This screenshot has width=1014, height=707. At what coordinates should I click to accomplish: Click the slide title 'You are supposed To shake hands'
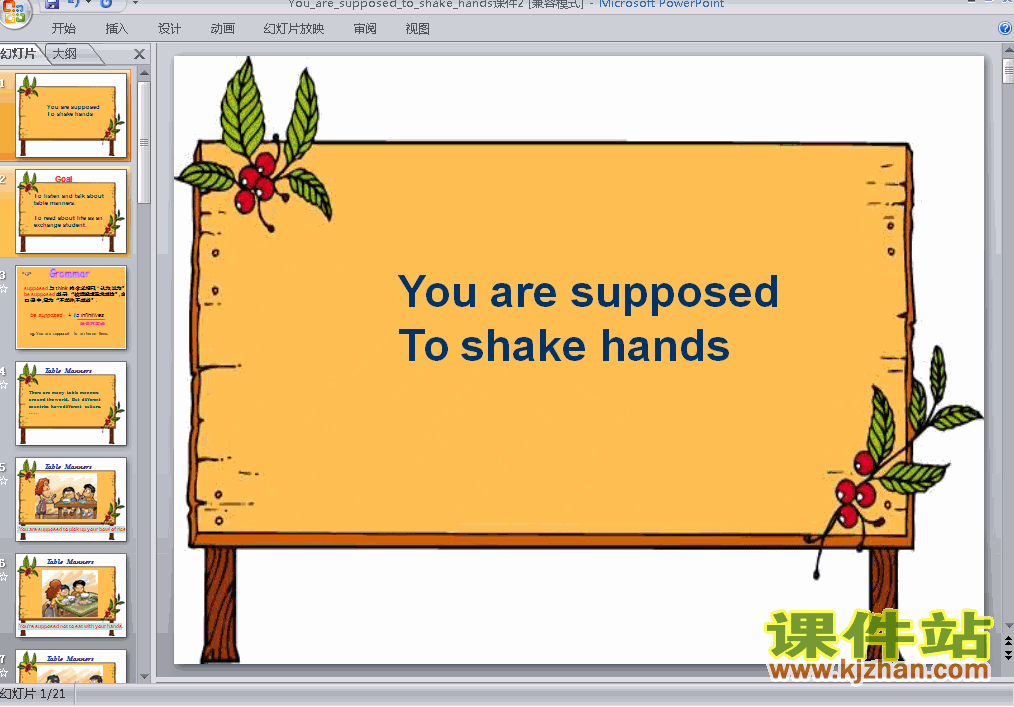588,318
